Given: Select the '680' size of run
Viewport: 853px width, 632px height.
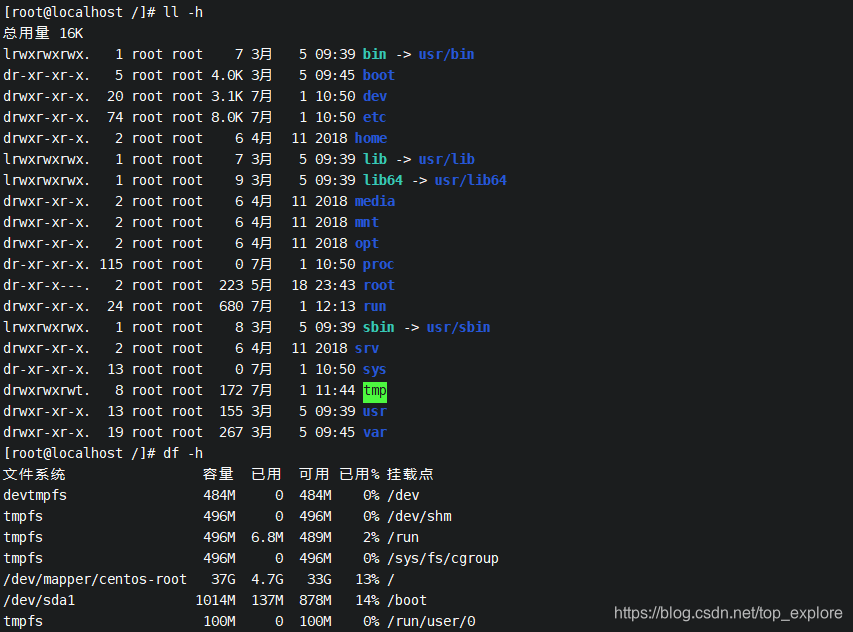Looking at the screenshot, I should pos(231,307).
